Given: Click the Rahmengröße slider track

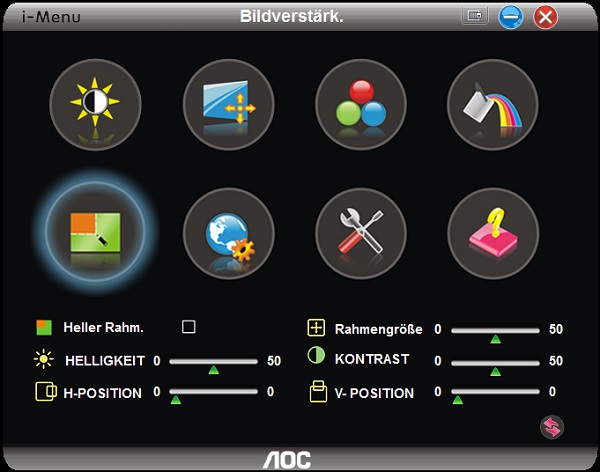Looking at the screenshot, I should click(x=495, y=330).
